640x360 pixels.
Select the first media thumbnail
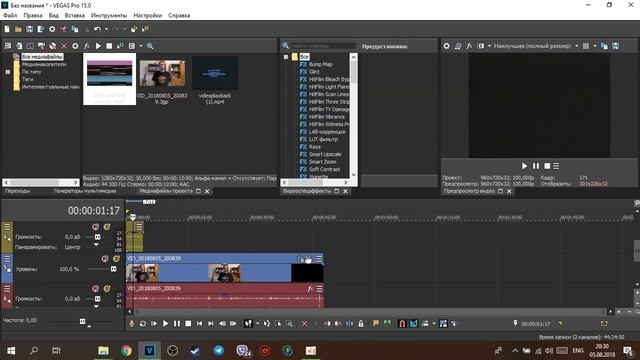click(x=109, y=79)
